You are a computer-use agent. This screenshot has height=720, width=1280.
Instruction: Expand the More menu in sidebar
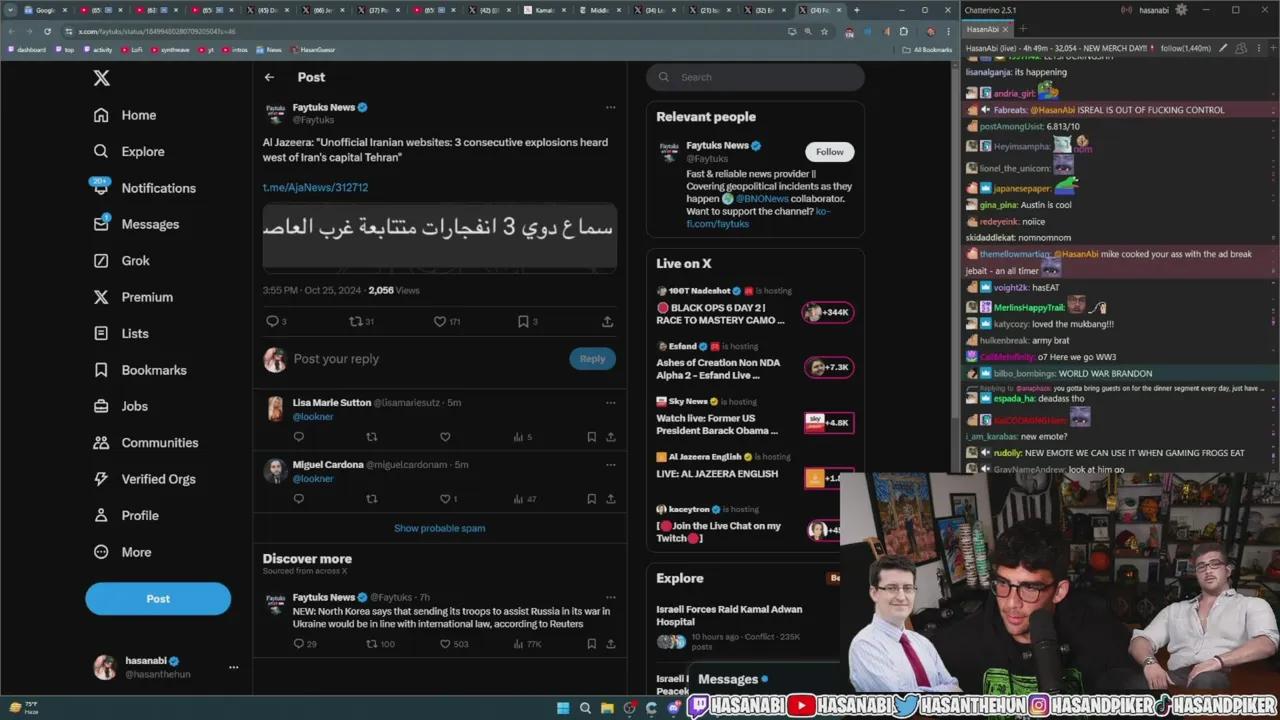pos(136,552)
